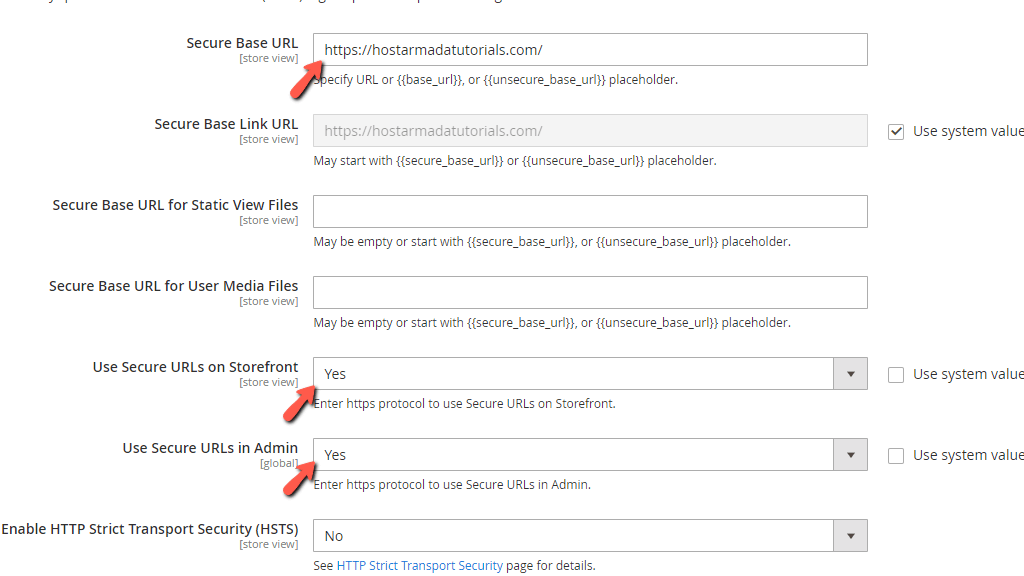Click the 'Secure Base Link URL' label
Viewport: 1024px width, 576px height.
pos(226,124)
